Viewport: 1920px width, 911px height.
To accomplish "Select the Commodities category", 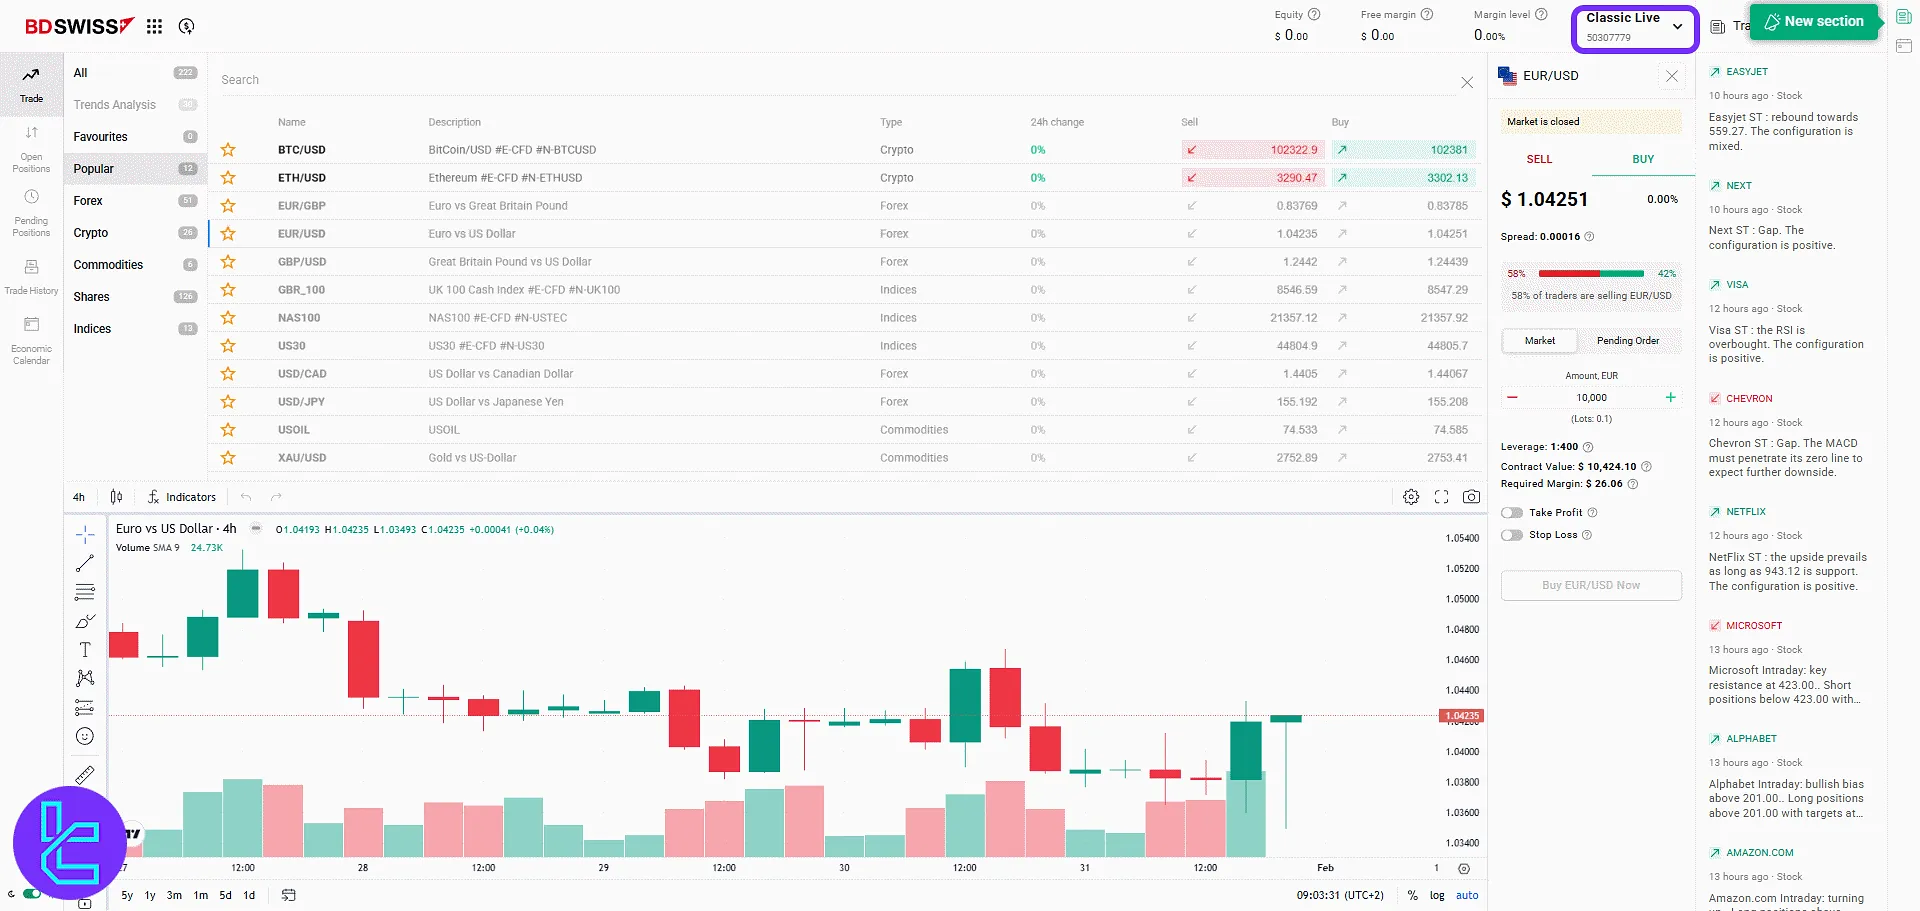I will click(135, 265).
